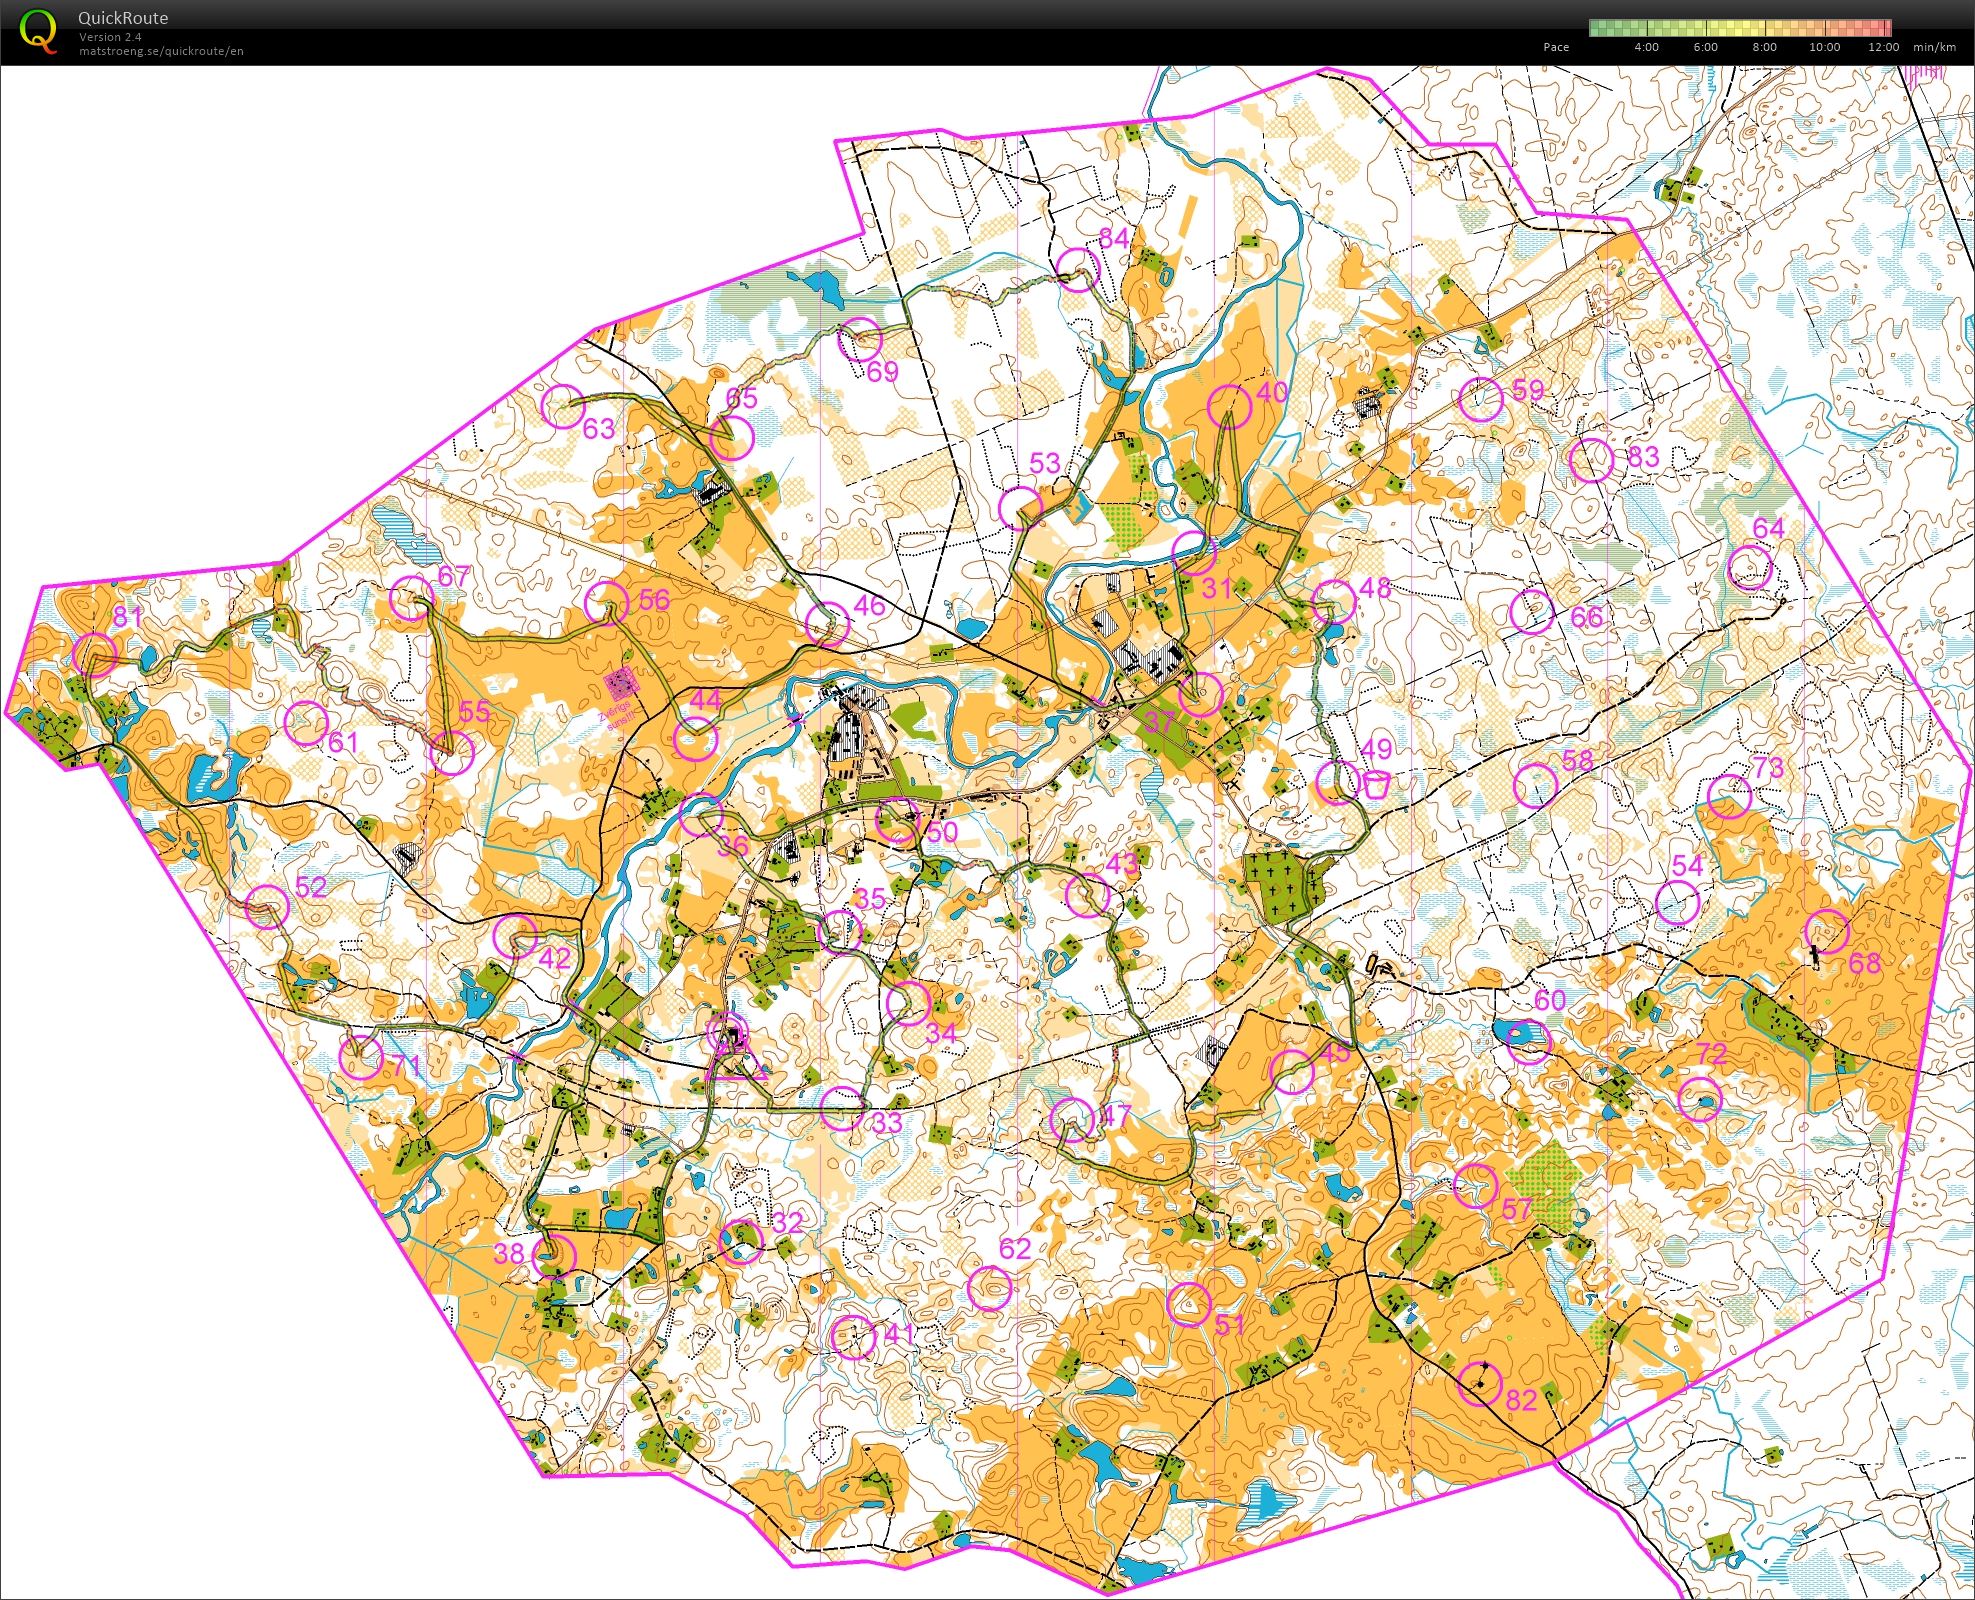Select control circle 53 on the map
This screenshot has height=1600, width=1975.
coord(1022,508)
